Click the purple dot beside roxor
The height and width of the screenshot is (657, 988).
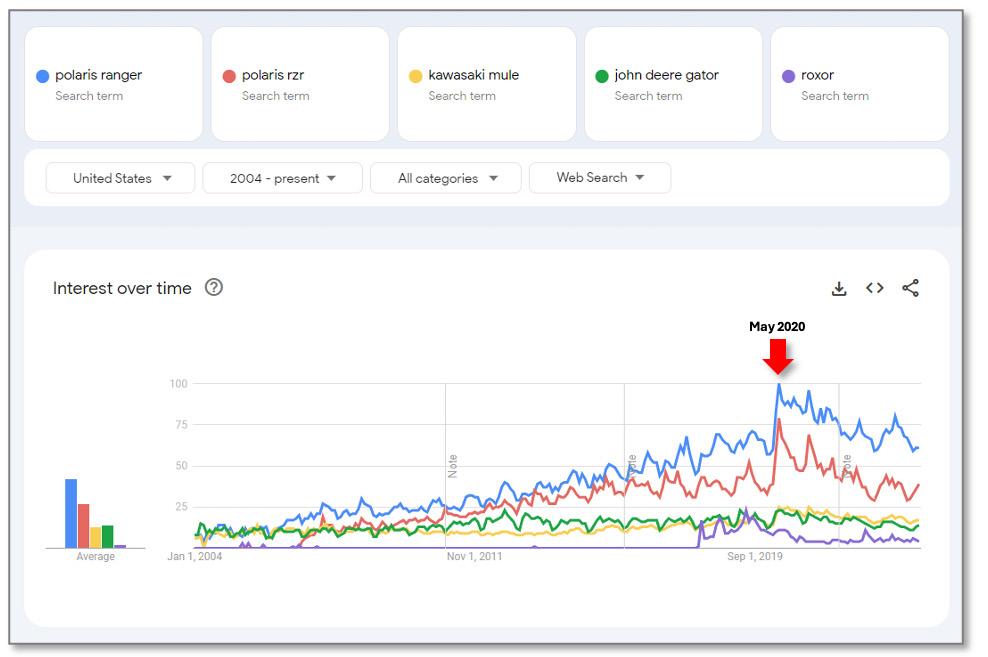(788, 76)
